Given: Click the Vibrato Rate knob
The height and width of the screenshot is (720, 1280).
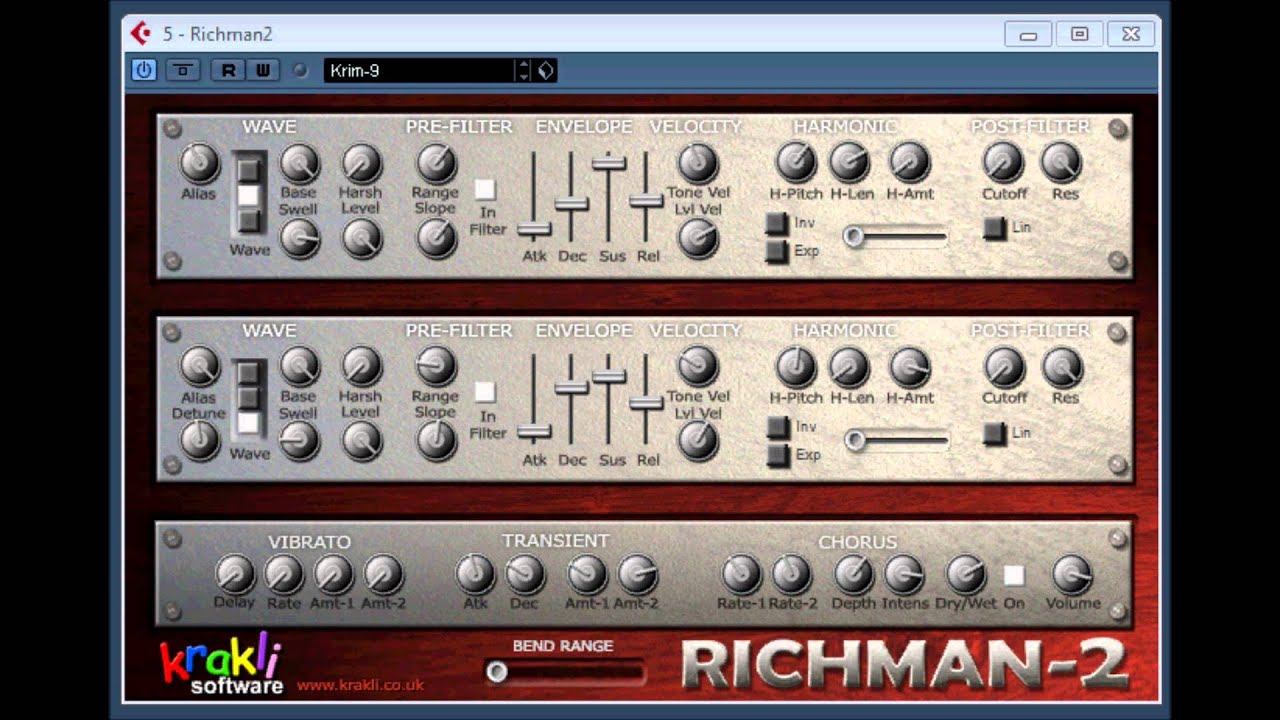Looking at the screenshot, I should click(283, 575).
